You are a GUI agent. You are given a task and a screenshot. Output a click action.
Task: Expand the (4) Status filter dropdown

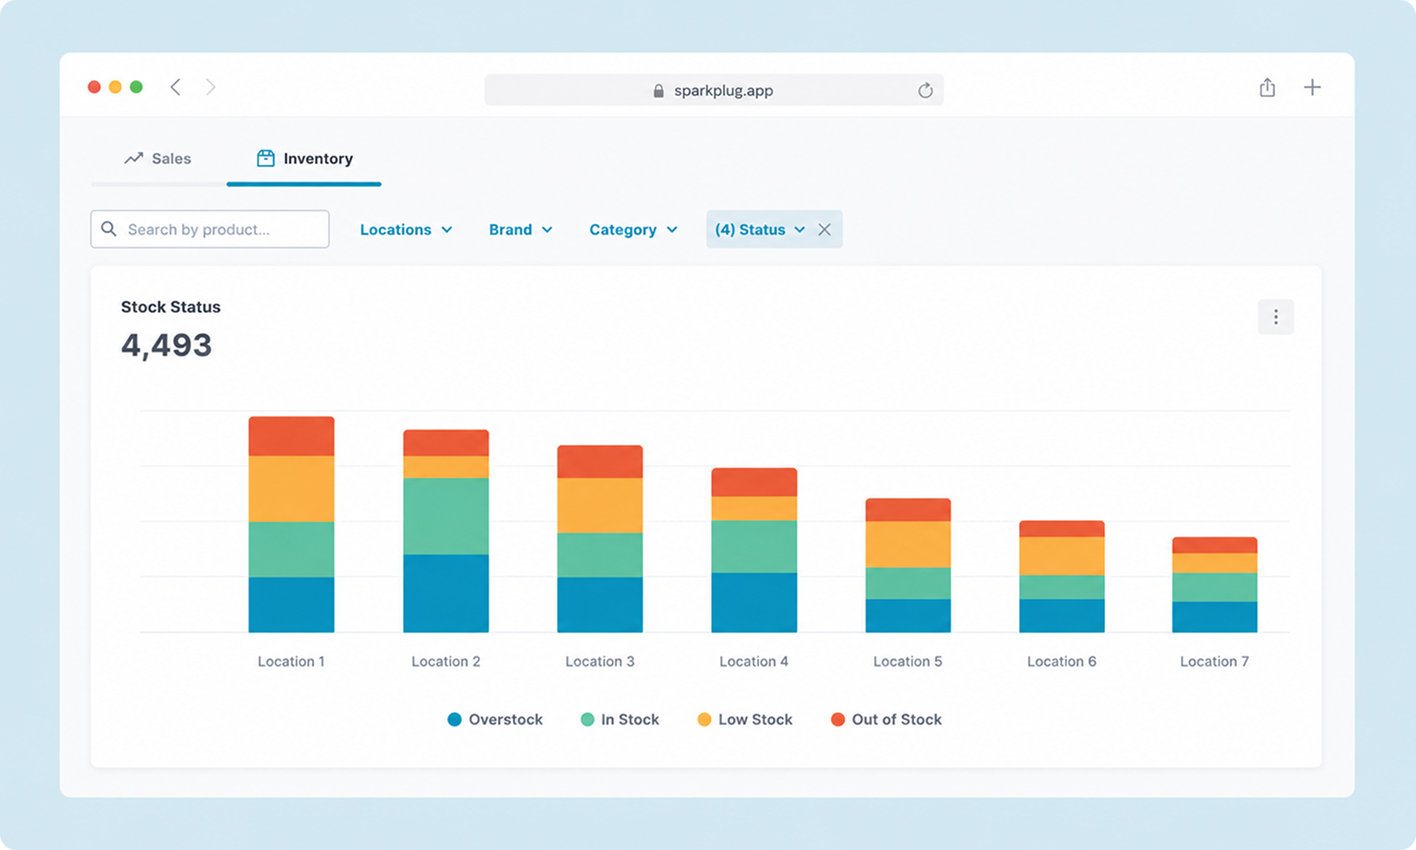coord(760,229)
